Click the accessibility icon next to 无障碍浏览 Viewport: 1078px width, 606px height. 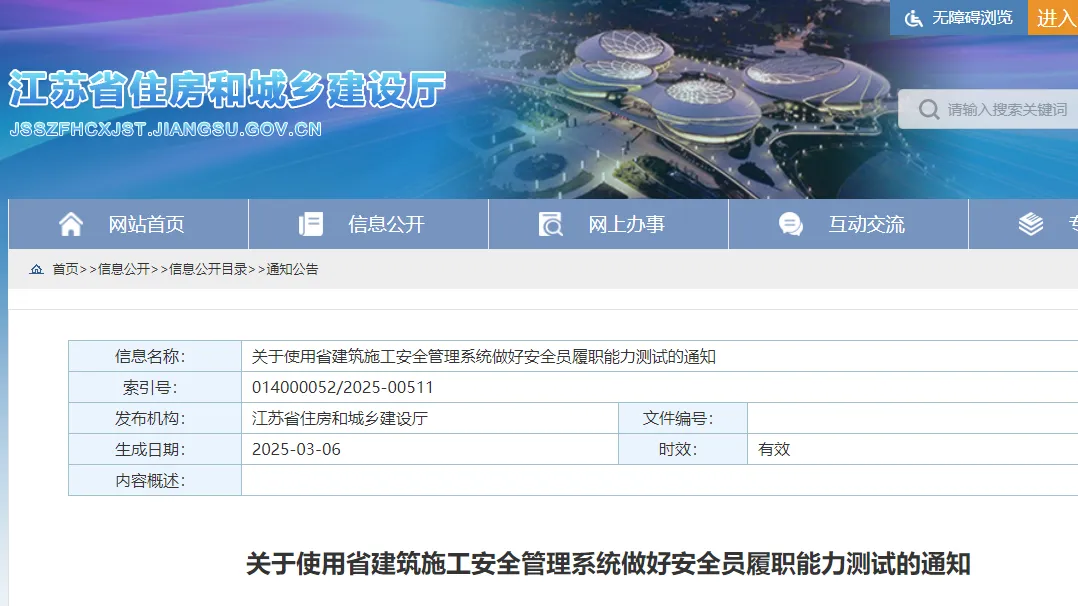[x=911, y=17]
